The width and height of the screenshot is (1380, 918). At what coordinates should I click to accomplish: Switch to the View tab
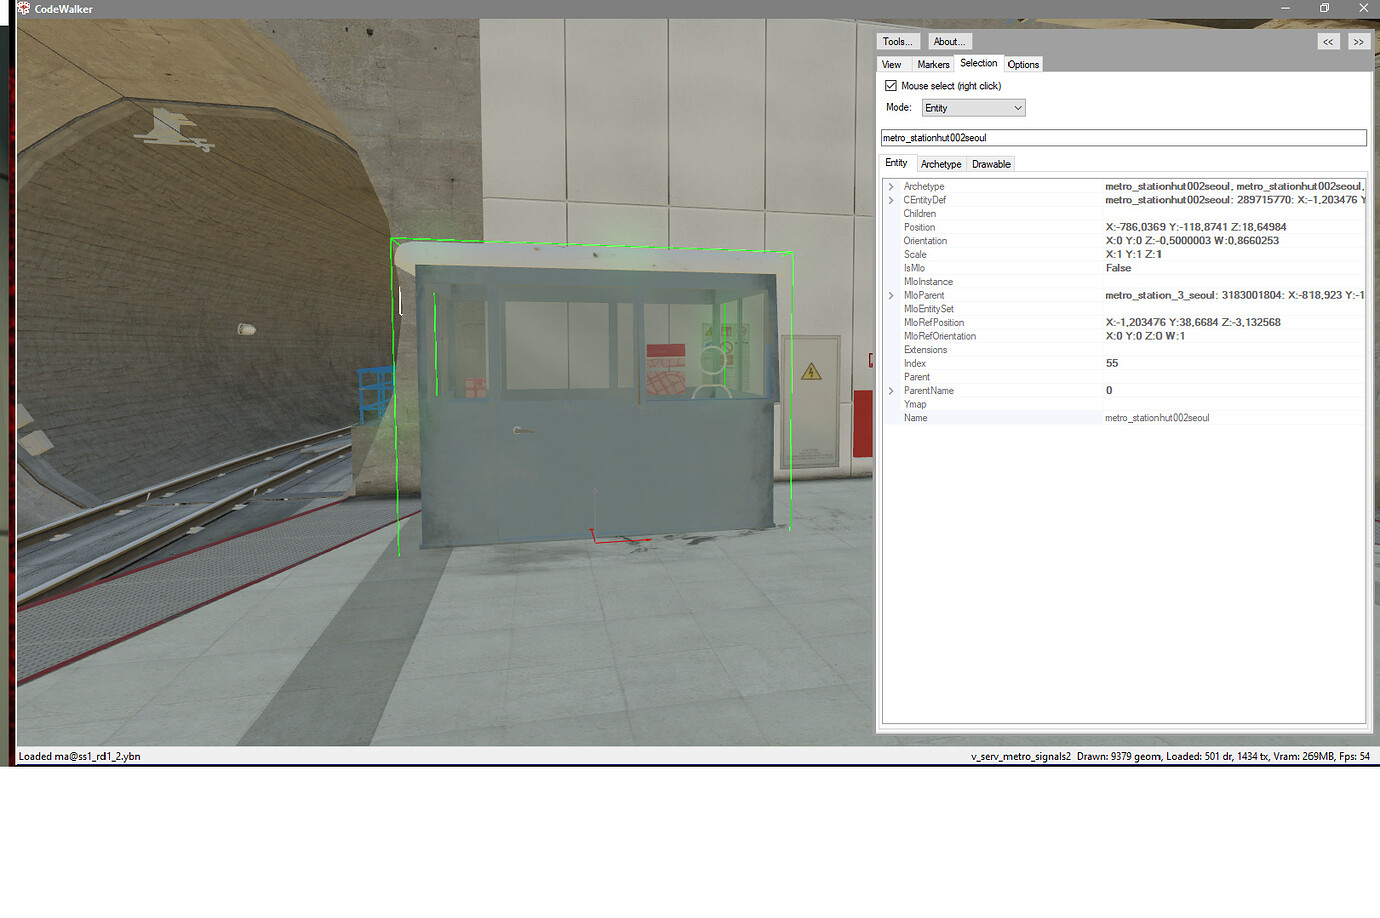(892, 63)
